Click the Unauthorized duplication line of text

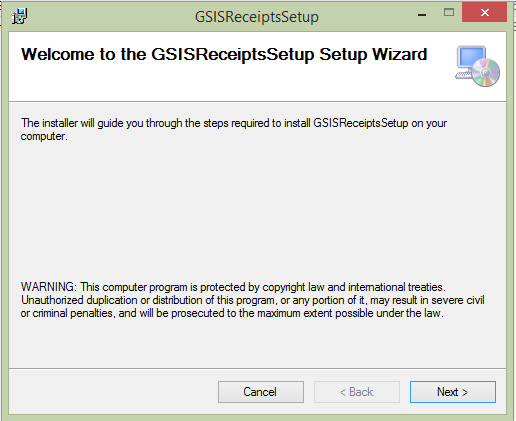pyautogui.click(x=253, y=300)
